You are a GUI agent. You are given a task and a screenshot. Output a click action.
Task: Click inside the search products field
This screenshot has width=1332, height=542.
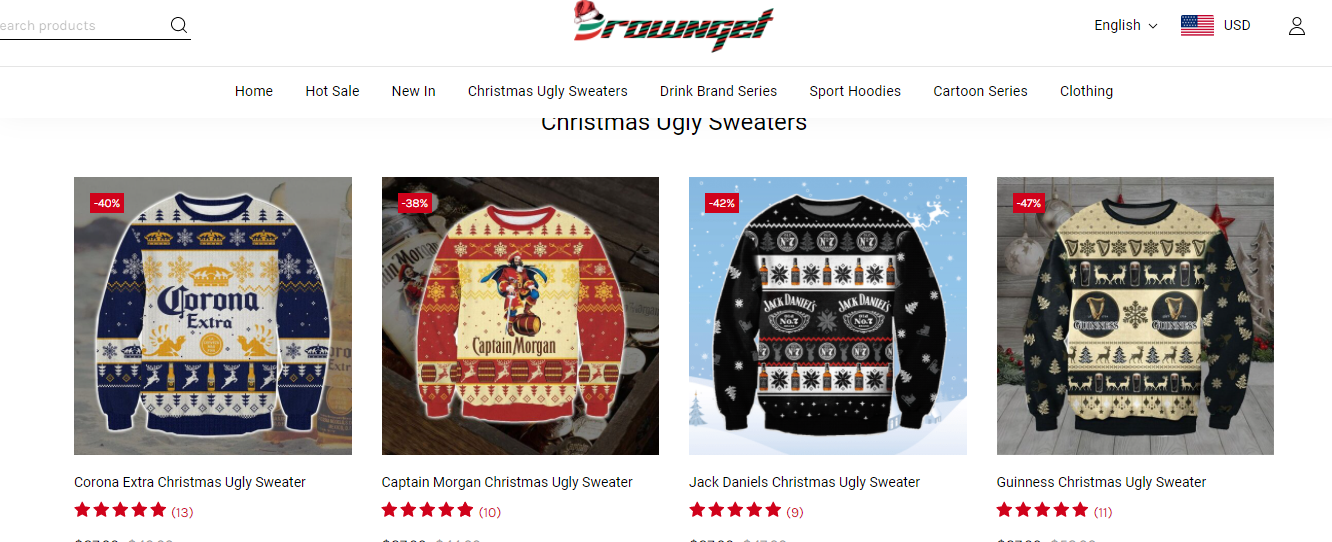(x=80, y=25)
